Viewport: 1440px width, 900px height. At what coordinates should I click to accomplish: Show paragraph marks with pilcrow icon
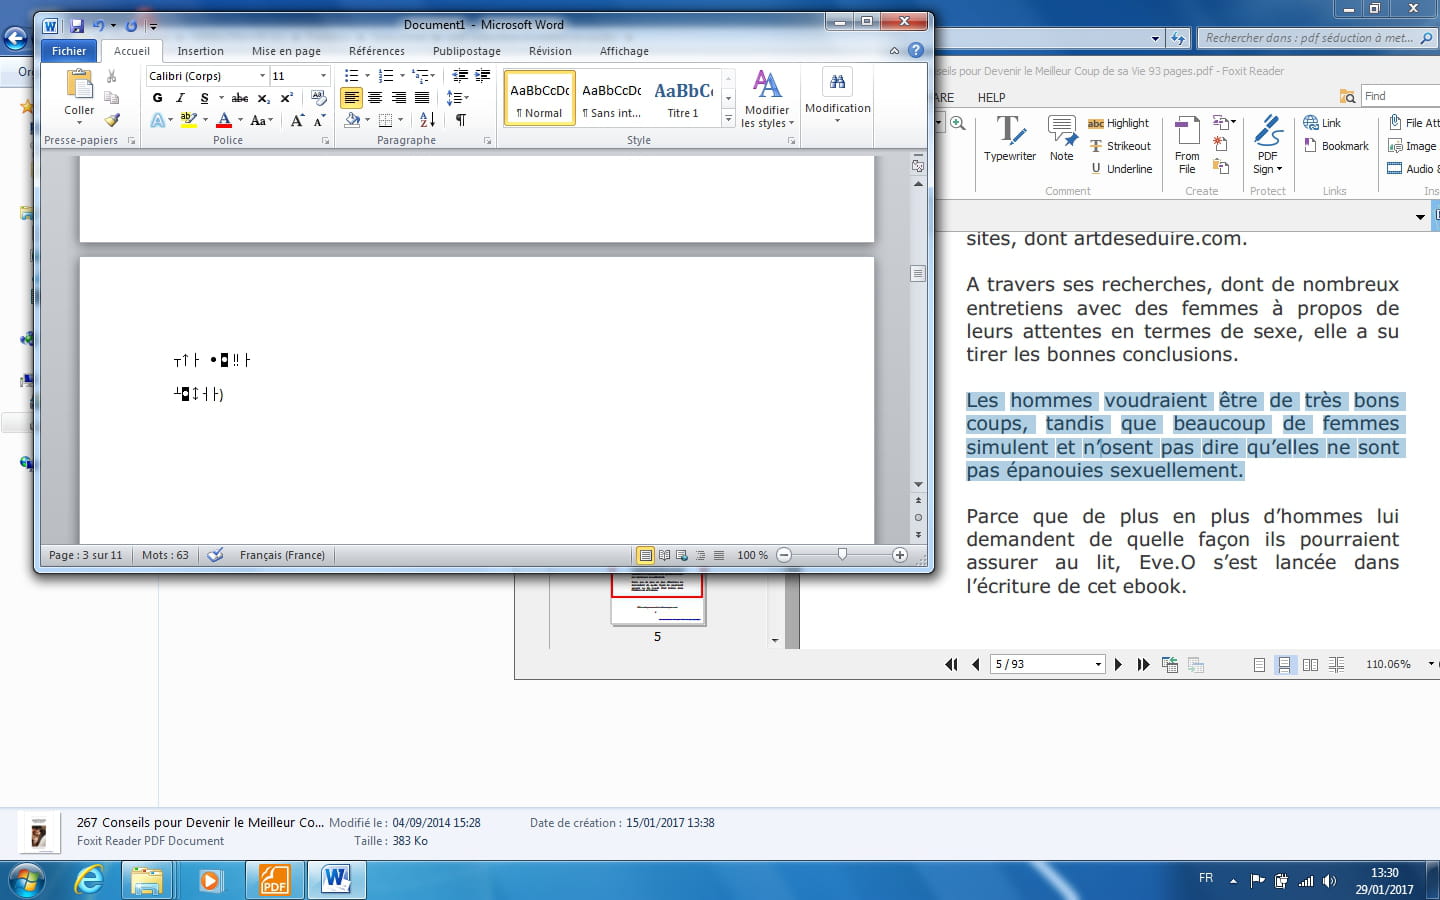click(461, 120)
